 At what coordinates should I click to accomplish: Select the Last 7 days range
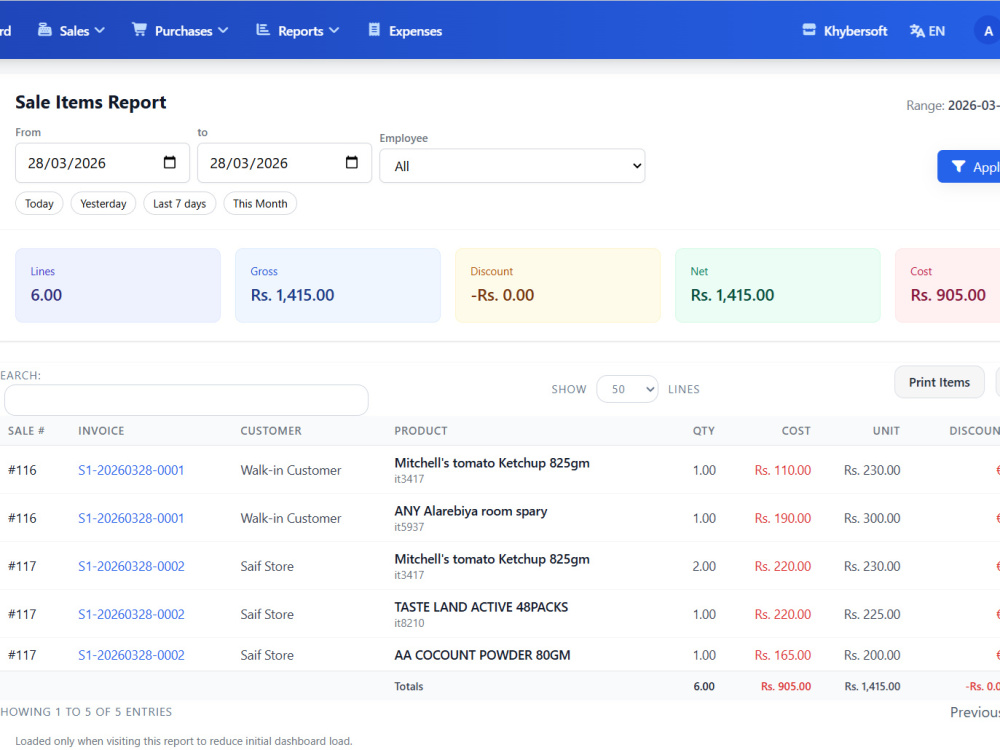pos(180,203)
